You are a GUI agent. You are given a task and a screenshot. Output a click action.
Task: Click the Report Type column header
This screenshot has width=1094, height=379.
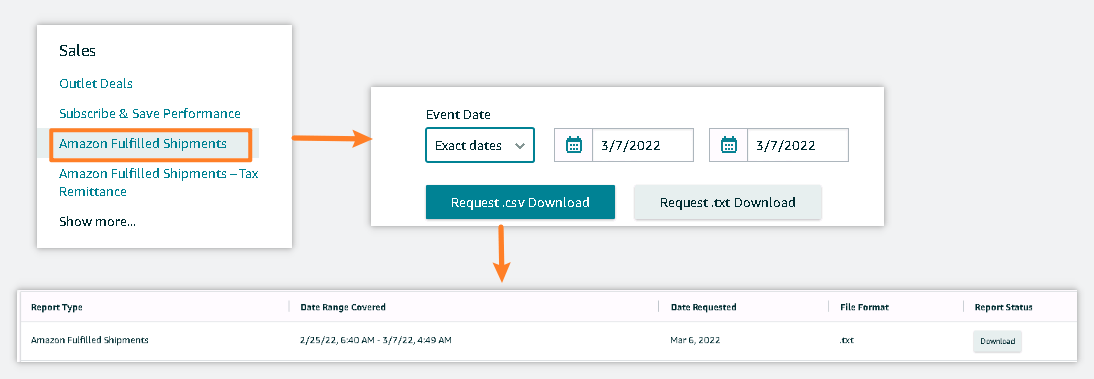(x=57, y=307)
